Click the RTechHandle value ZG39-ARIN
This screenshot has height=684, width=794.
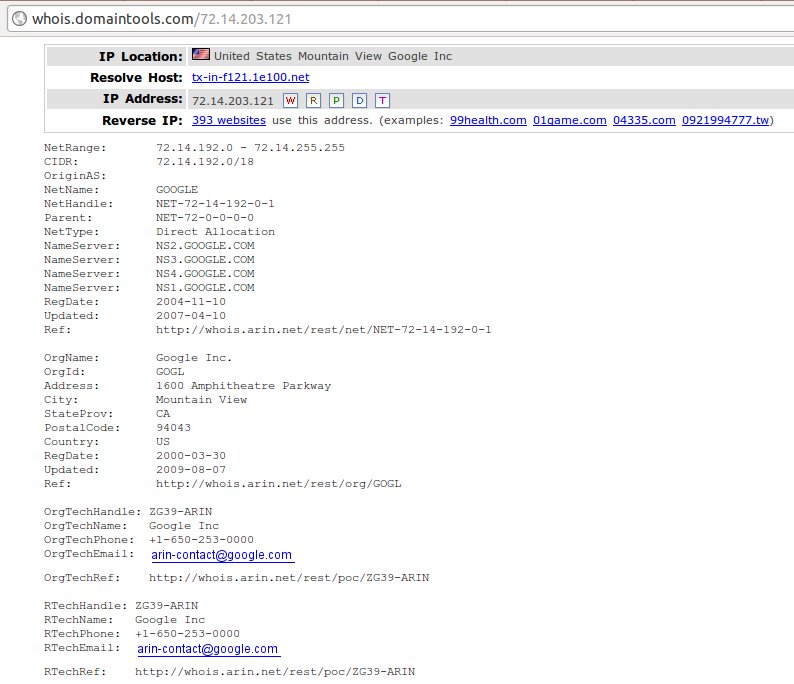166,606
